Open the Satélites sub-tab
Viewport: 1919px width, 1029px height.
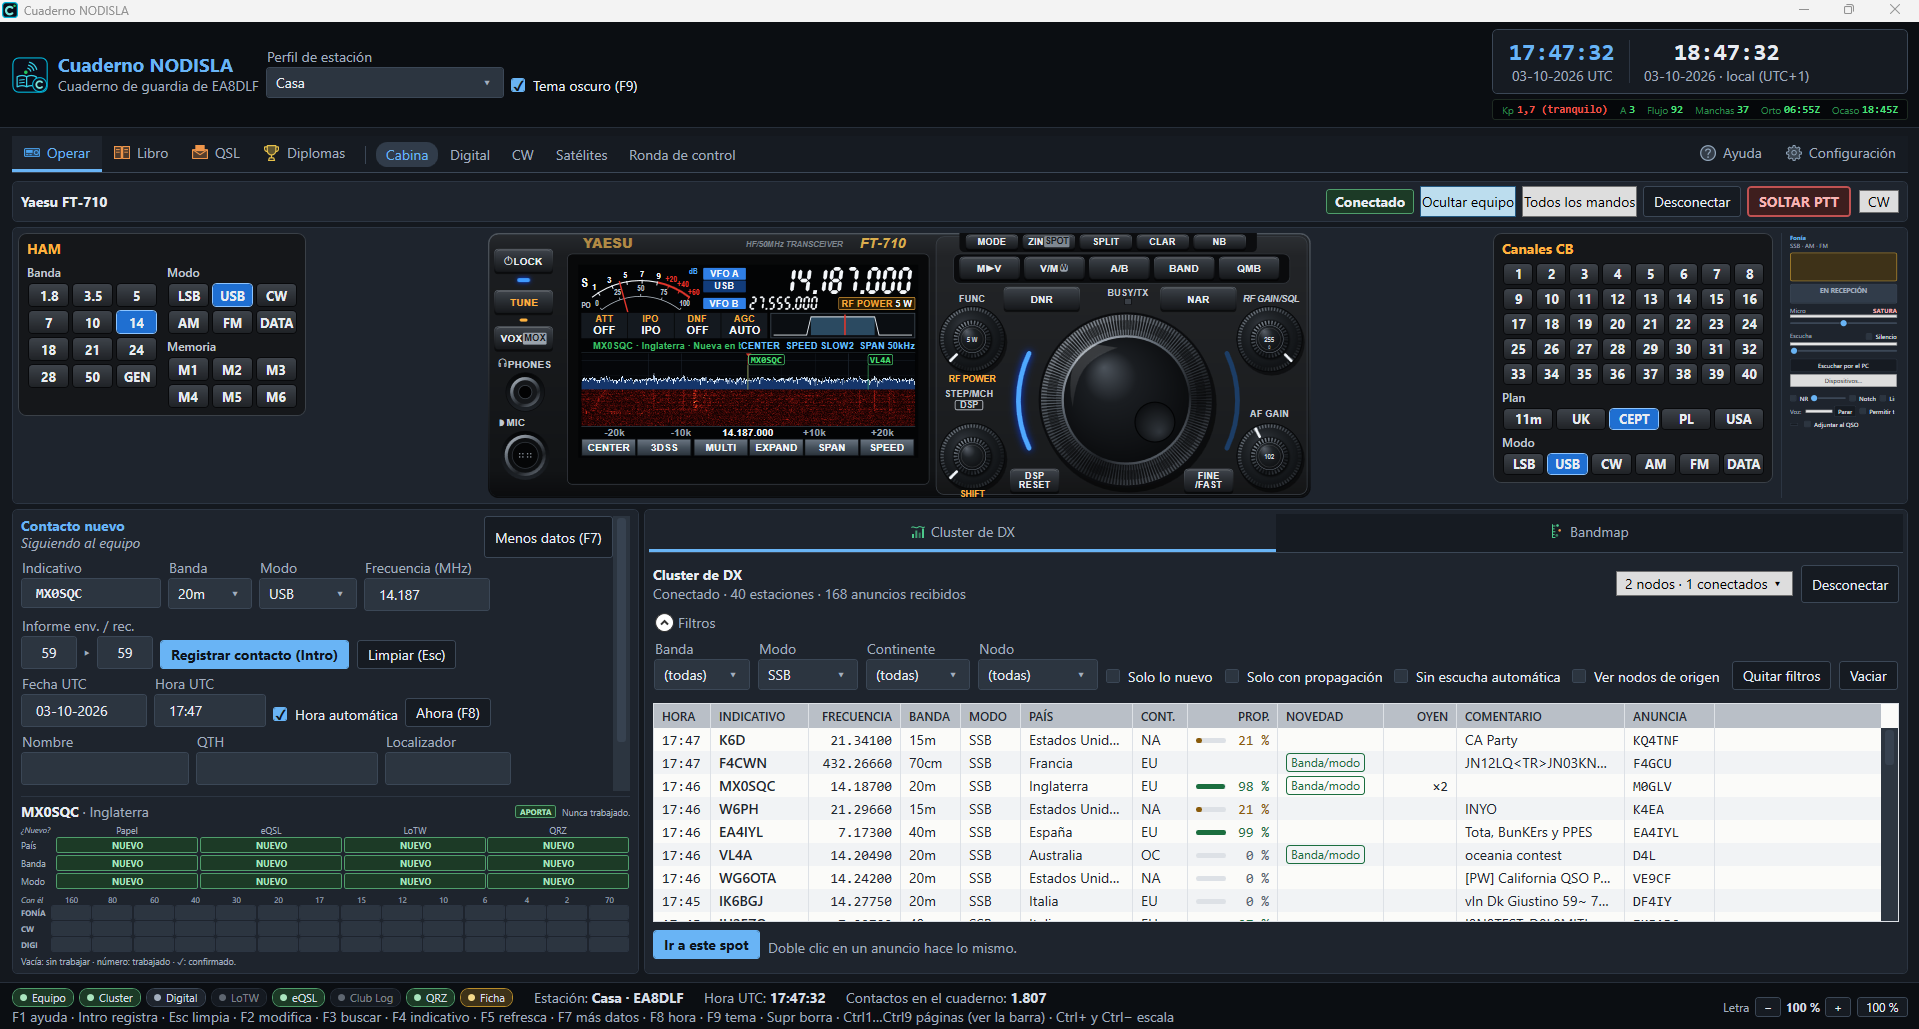click(582, 155)
